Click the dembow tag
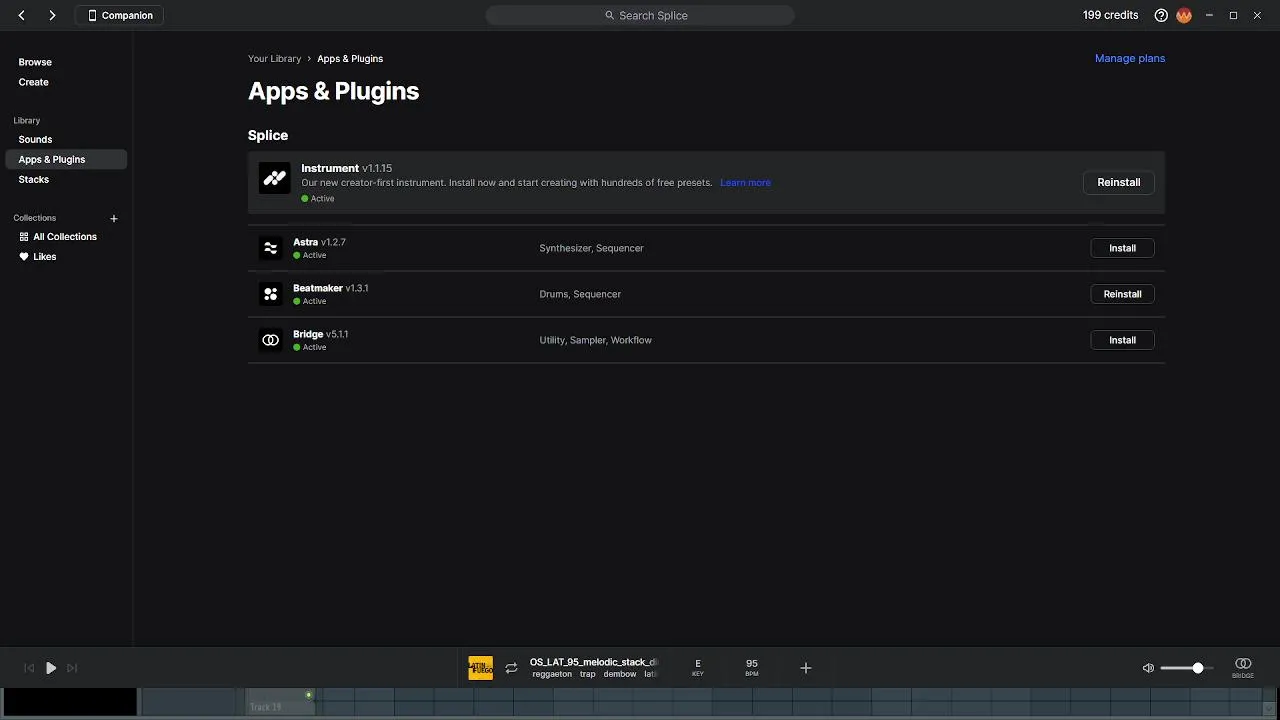 (620, 674)
